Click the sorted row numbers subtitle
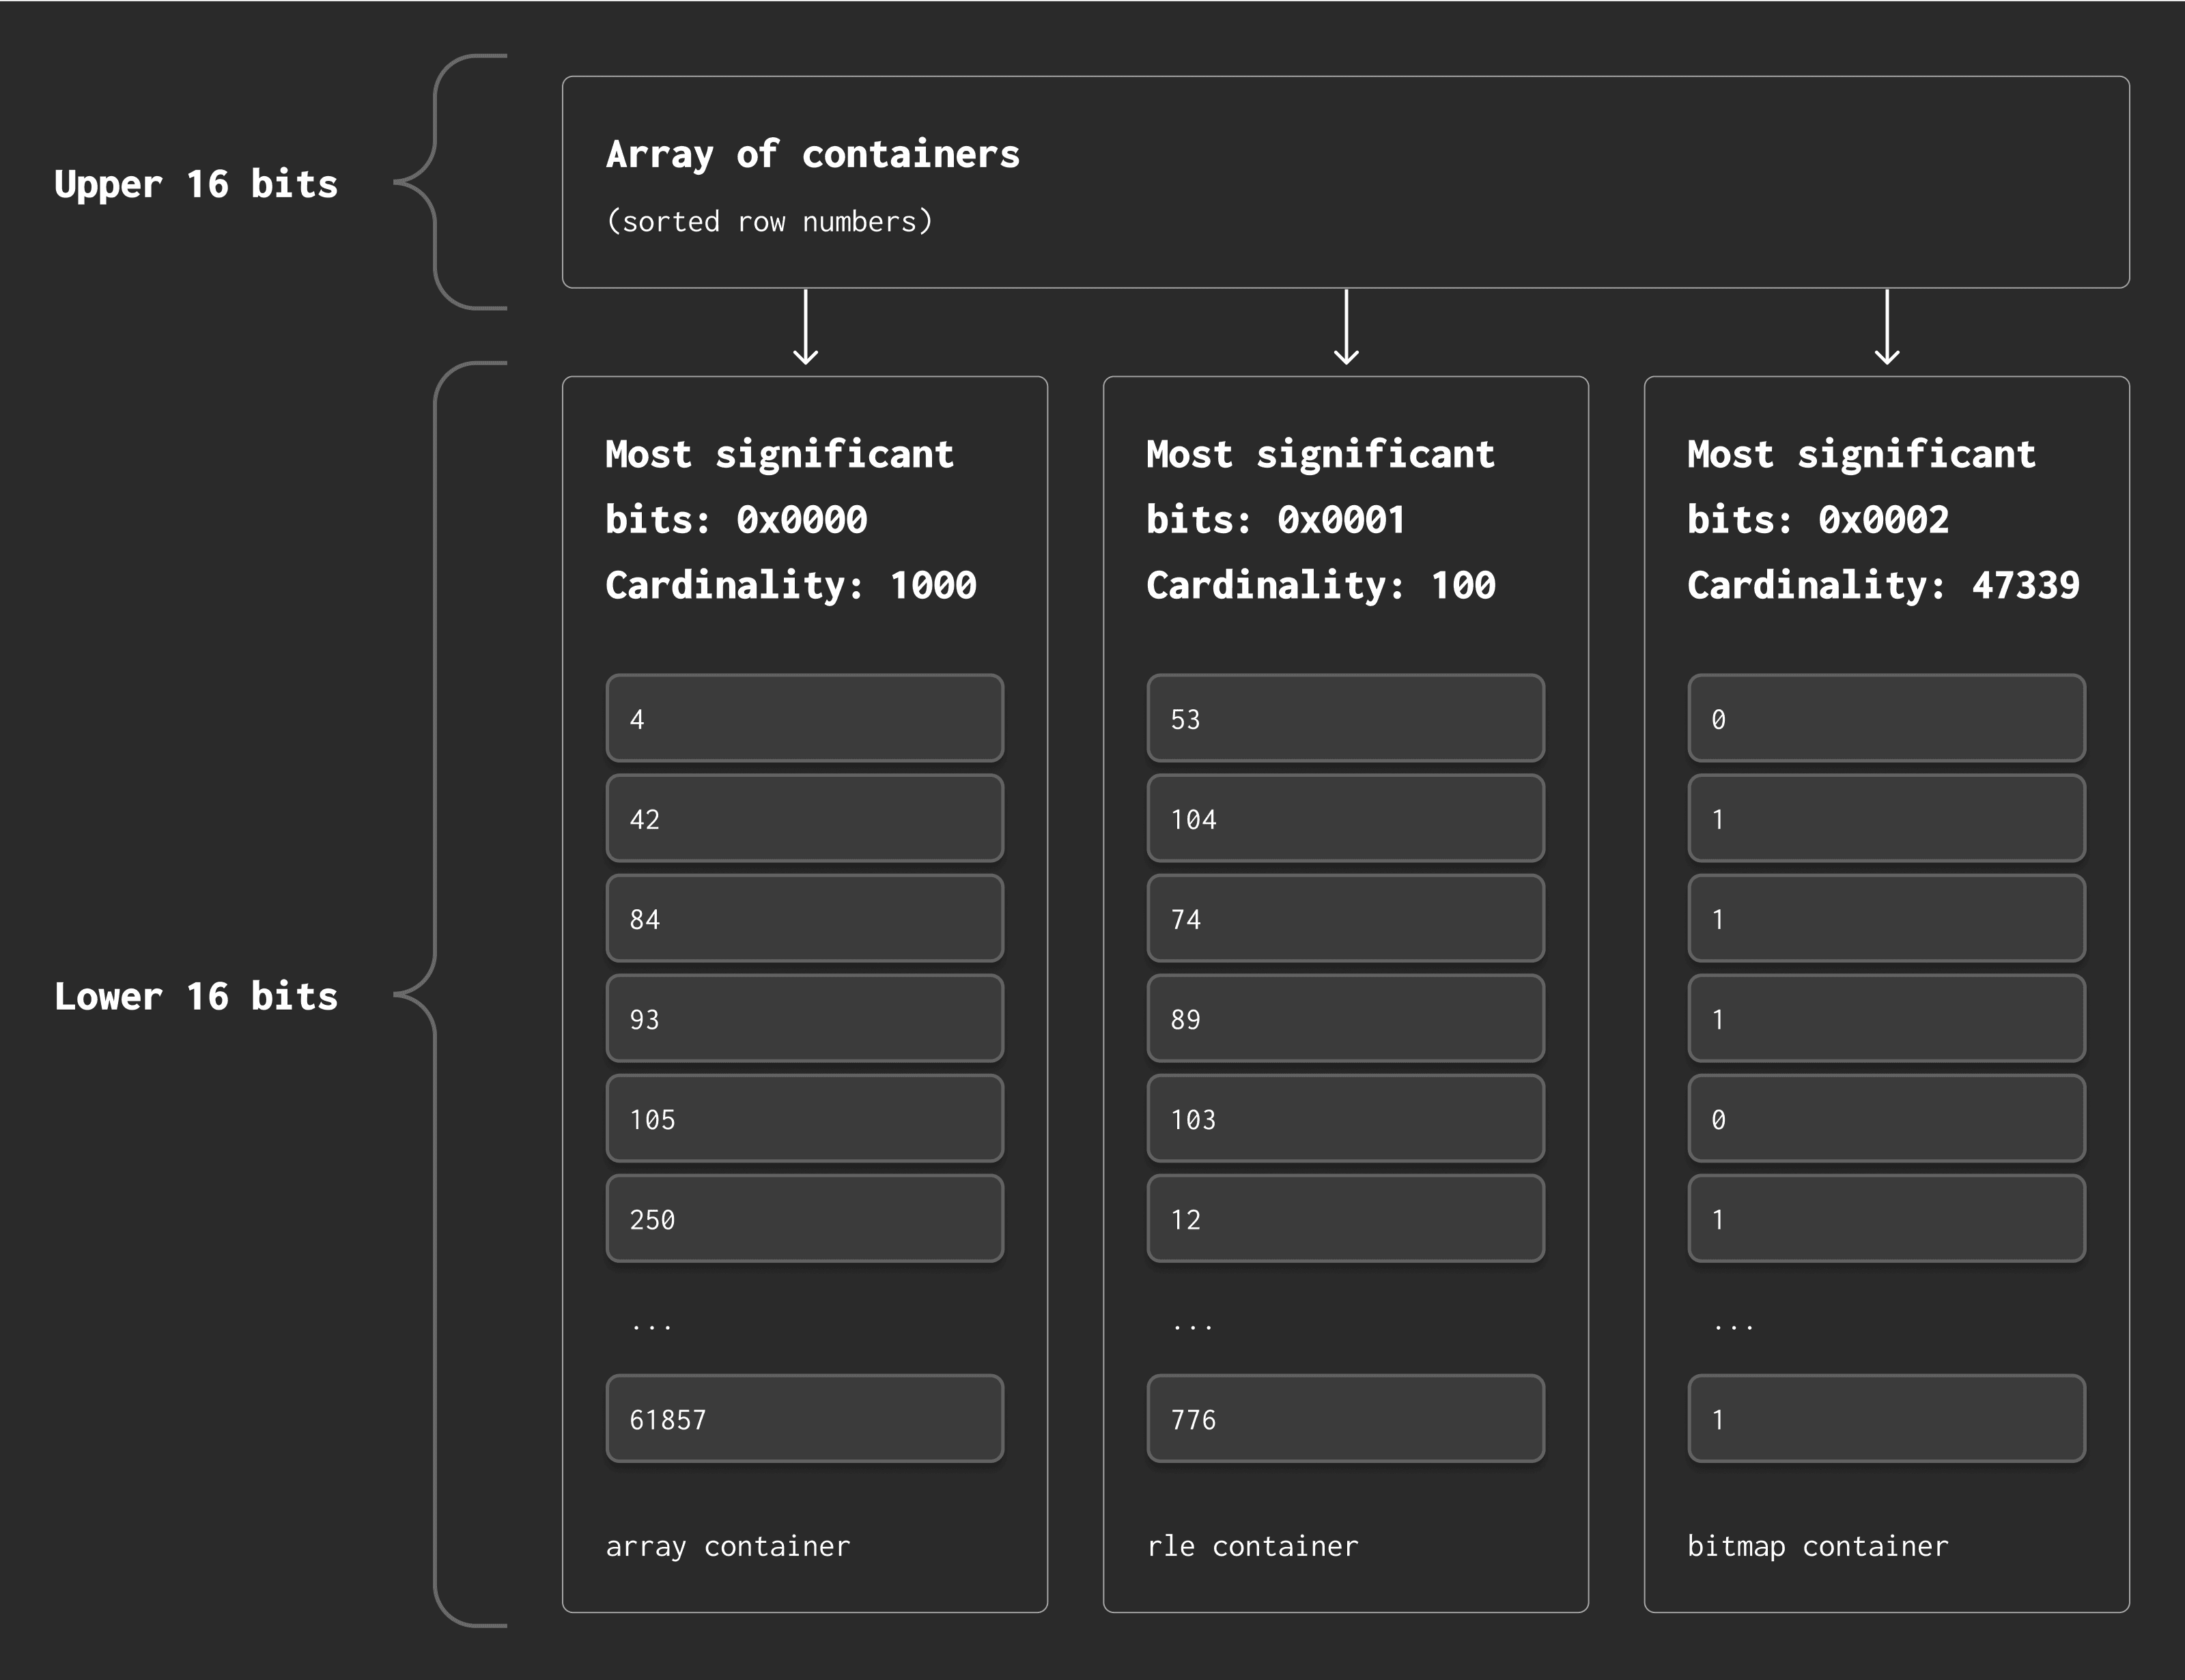2185x1680 pixels. 769,221
